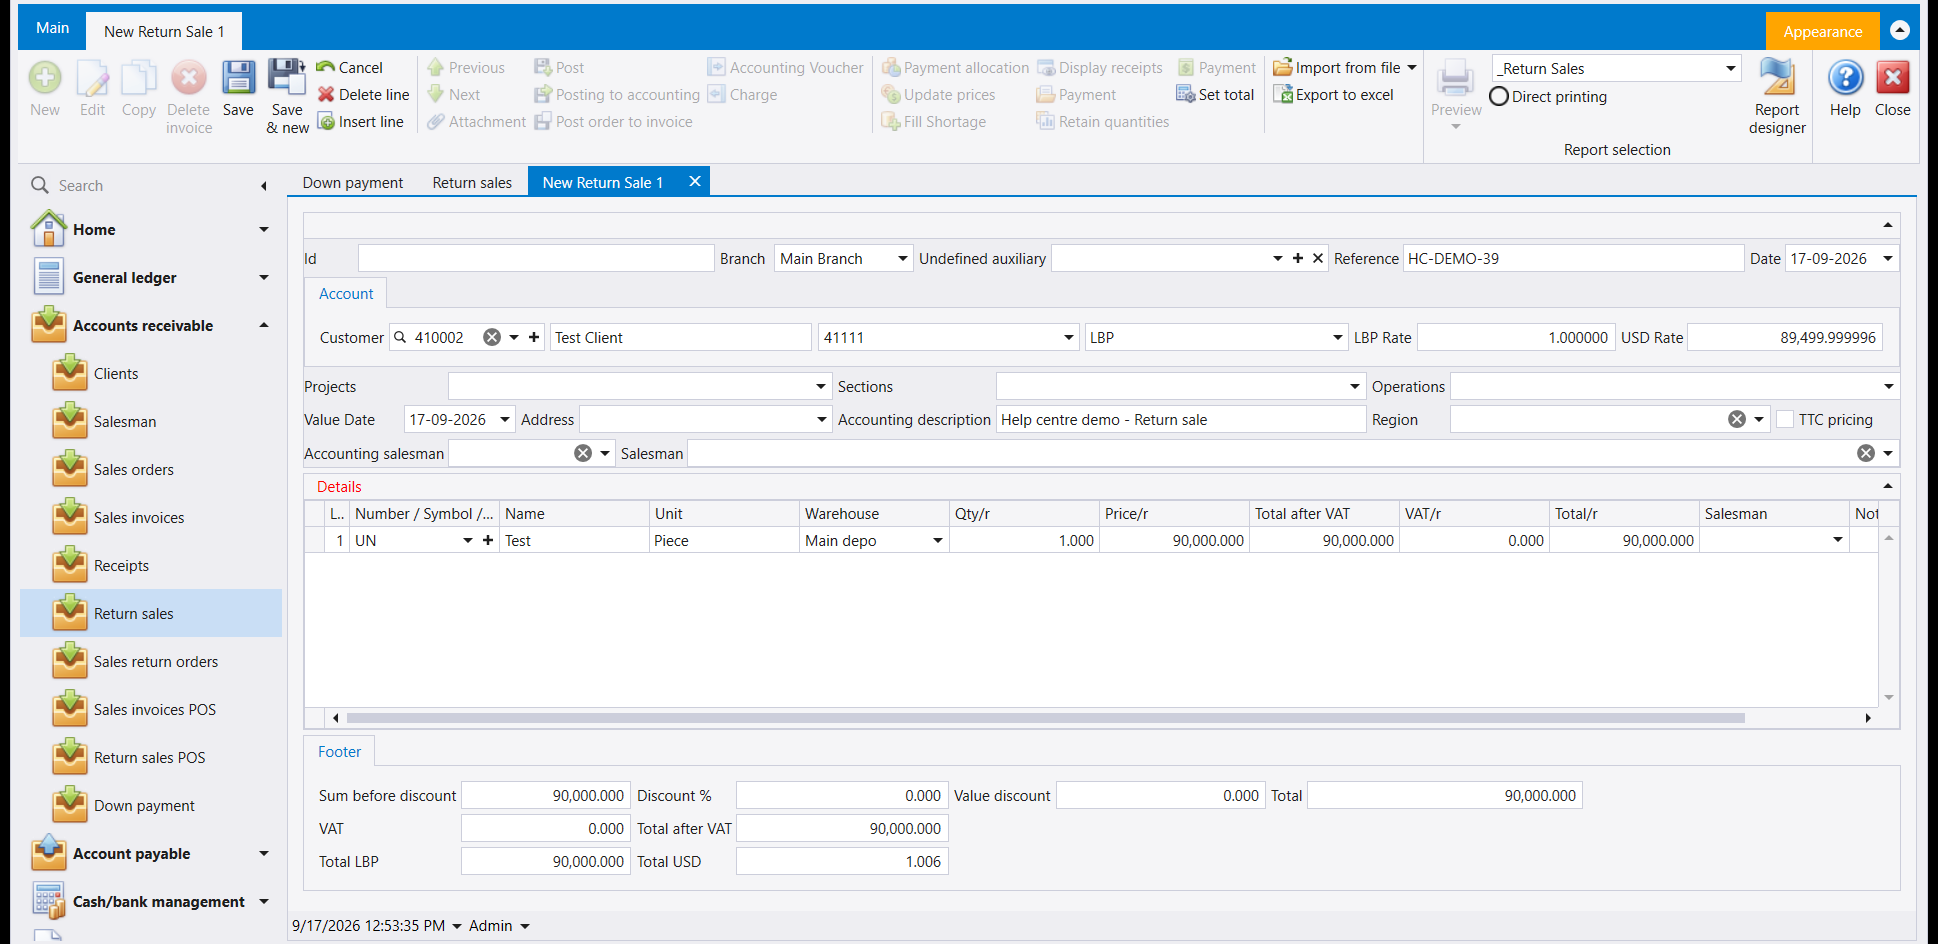Select the Direct printing radio button
The image size is (1938, 944).
1499,97
